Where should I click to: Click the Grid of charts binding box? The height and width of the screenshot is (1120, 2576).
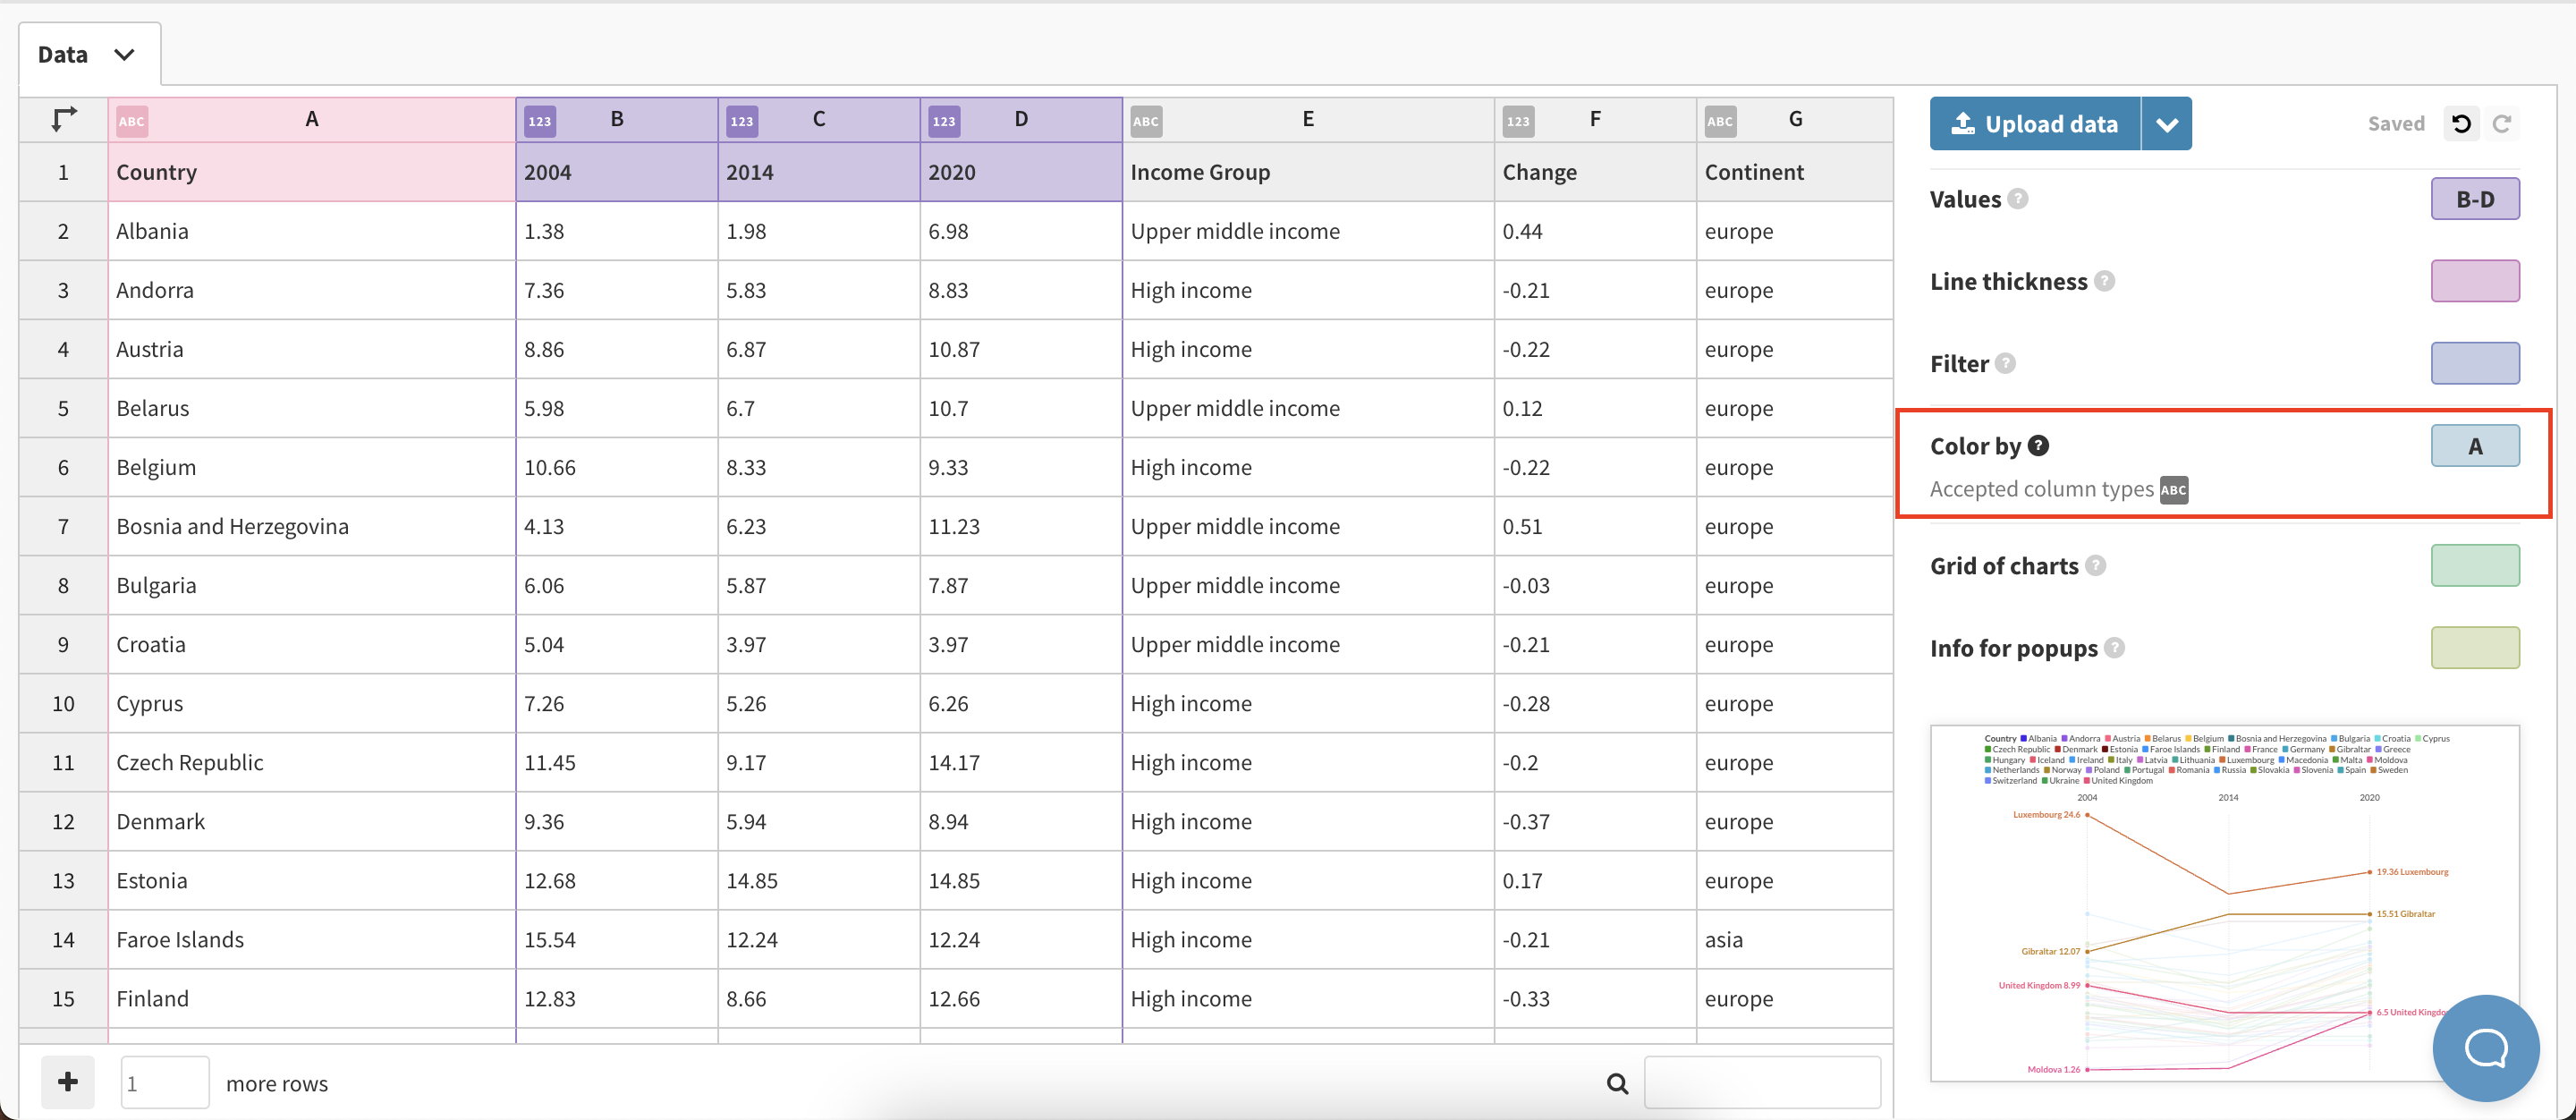pos(2475,565)
